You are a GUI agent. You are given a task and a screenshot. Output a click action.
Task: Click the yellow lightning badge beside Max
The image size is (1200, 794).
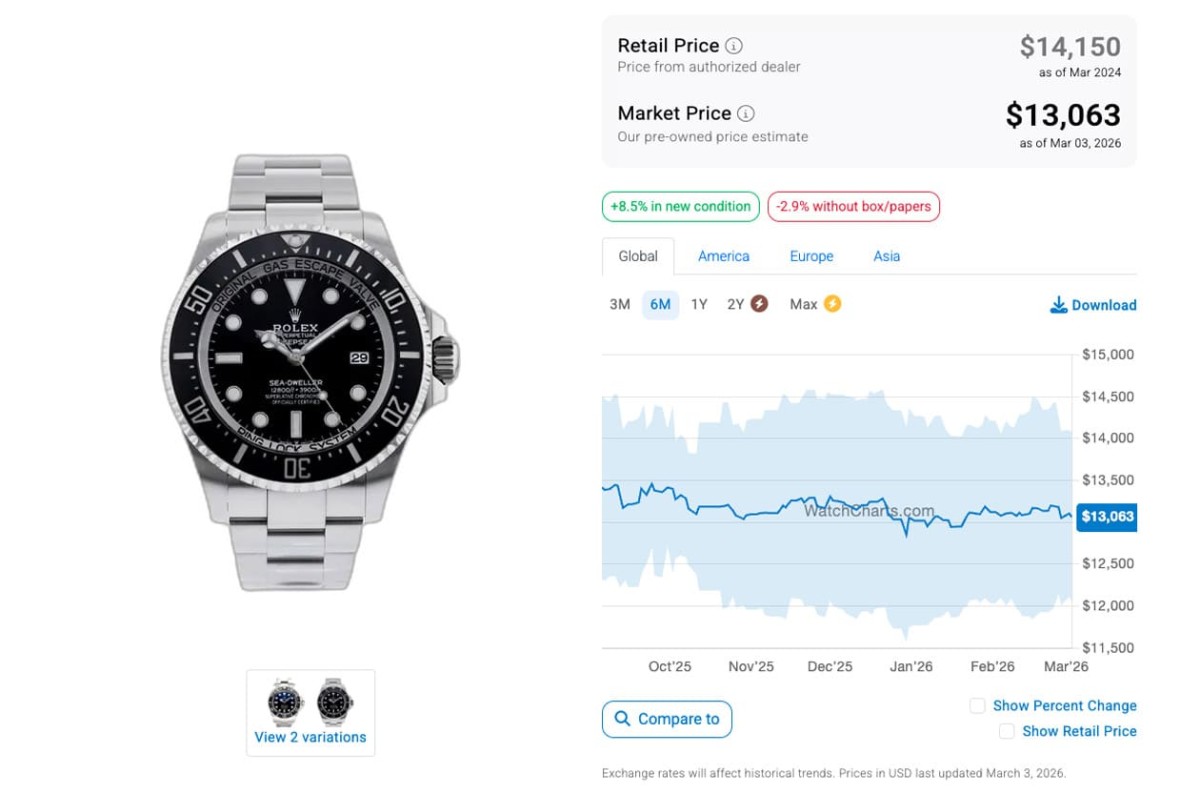click(x=832, y=304)
